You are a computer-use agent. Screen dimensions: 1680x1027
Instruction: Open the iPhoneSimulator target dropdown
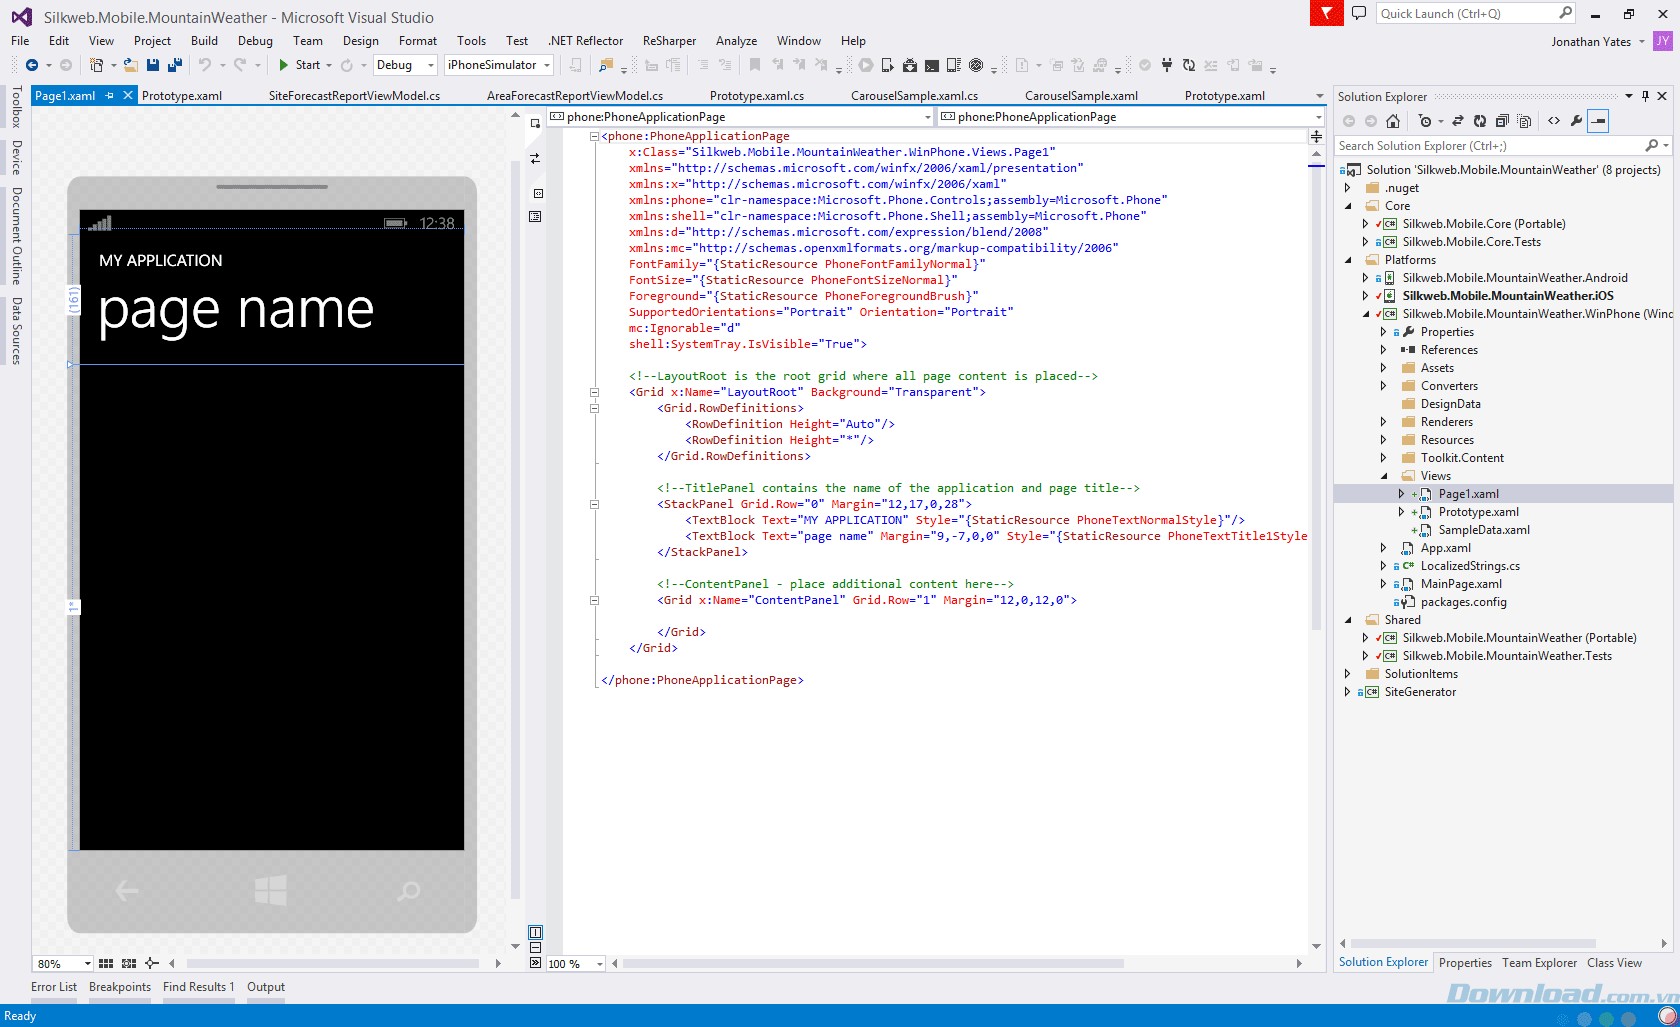(546, 65)
